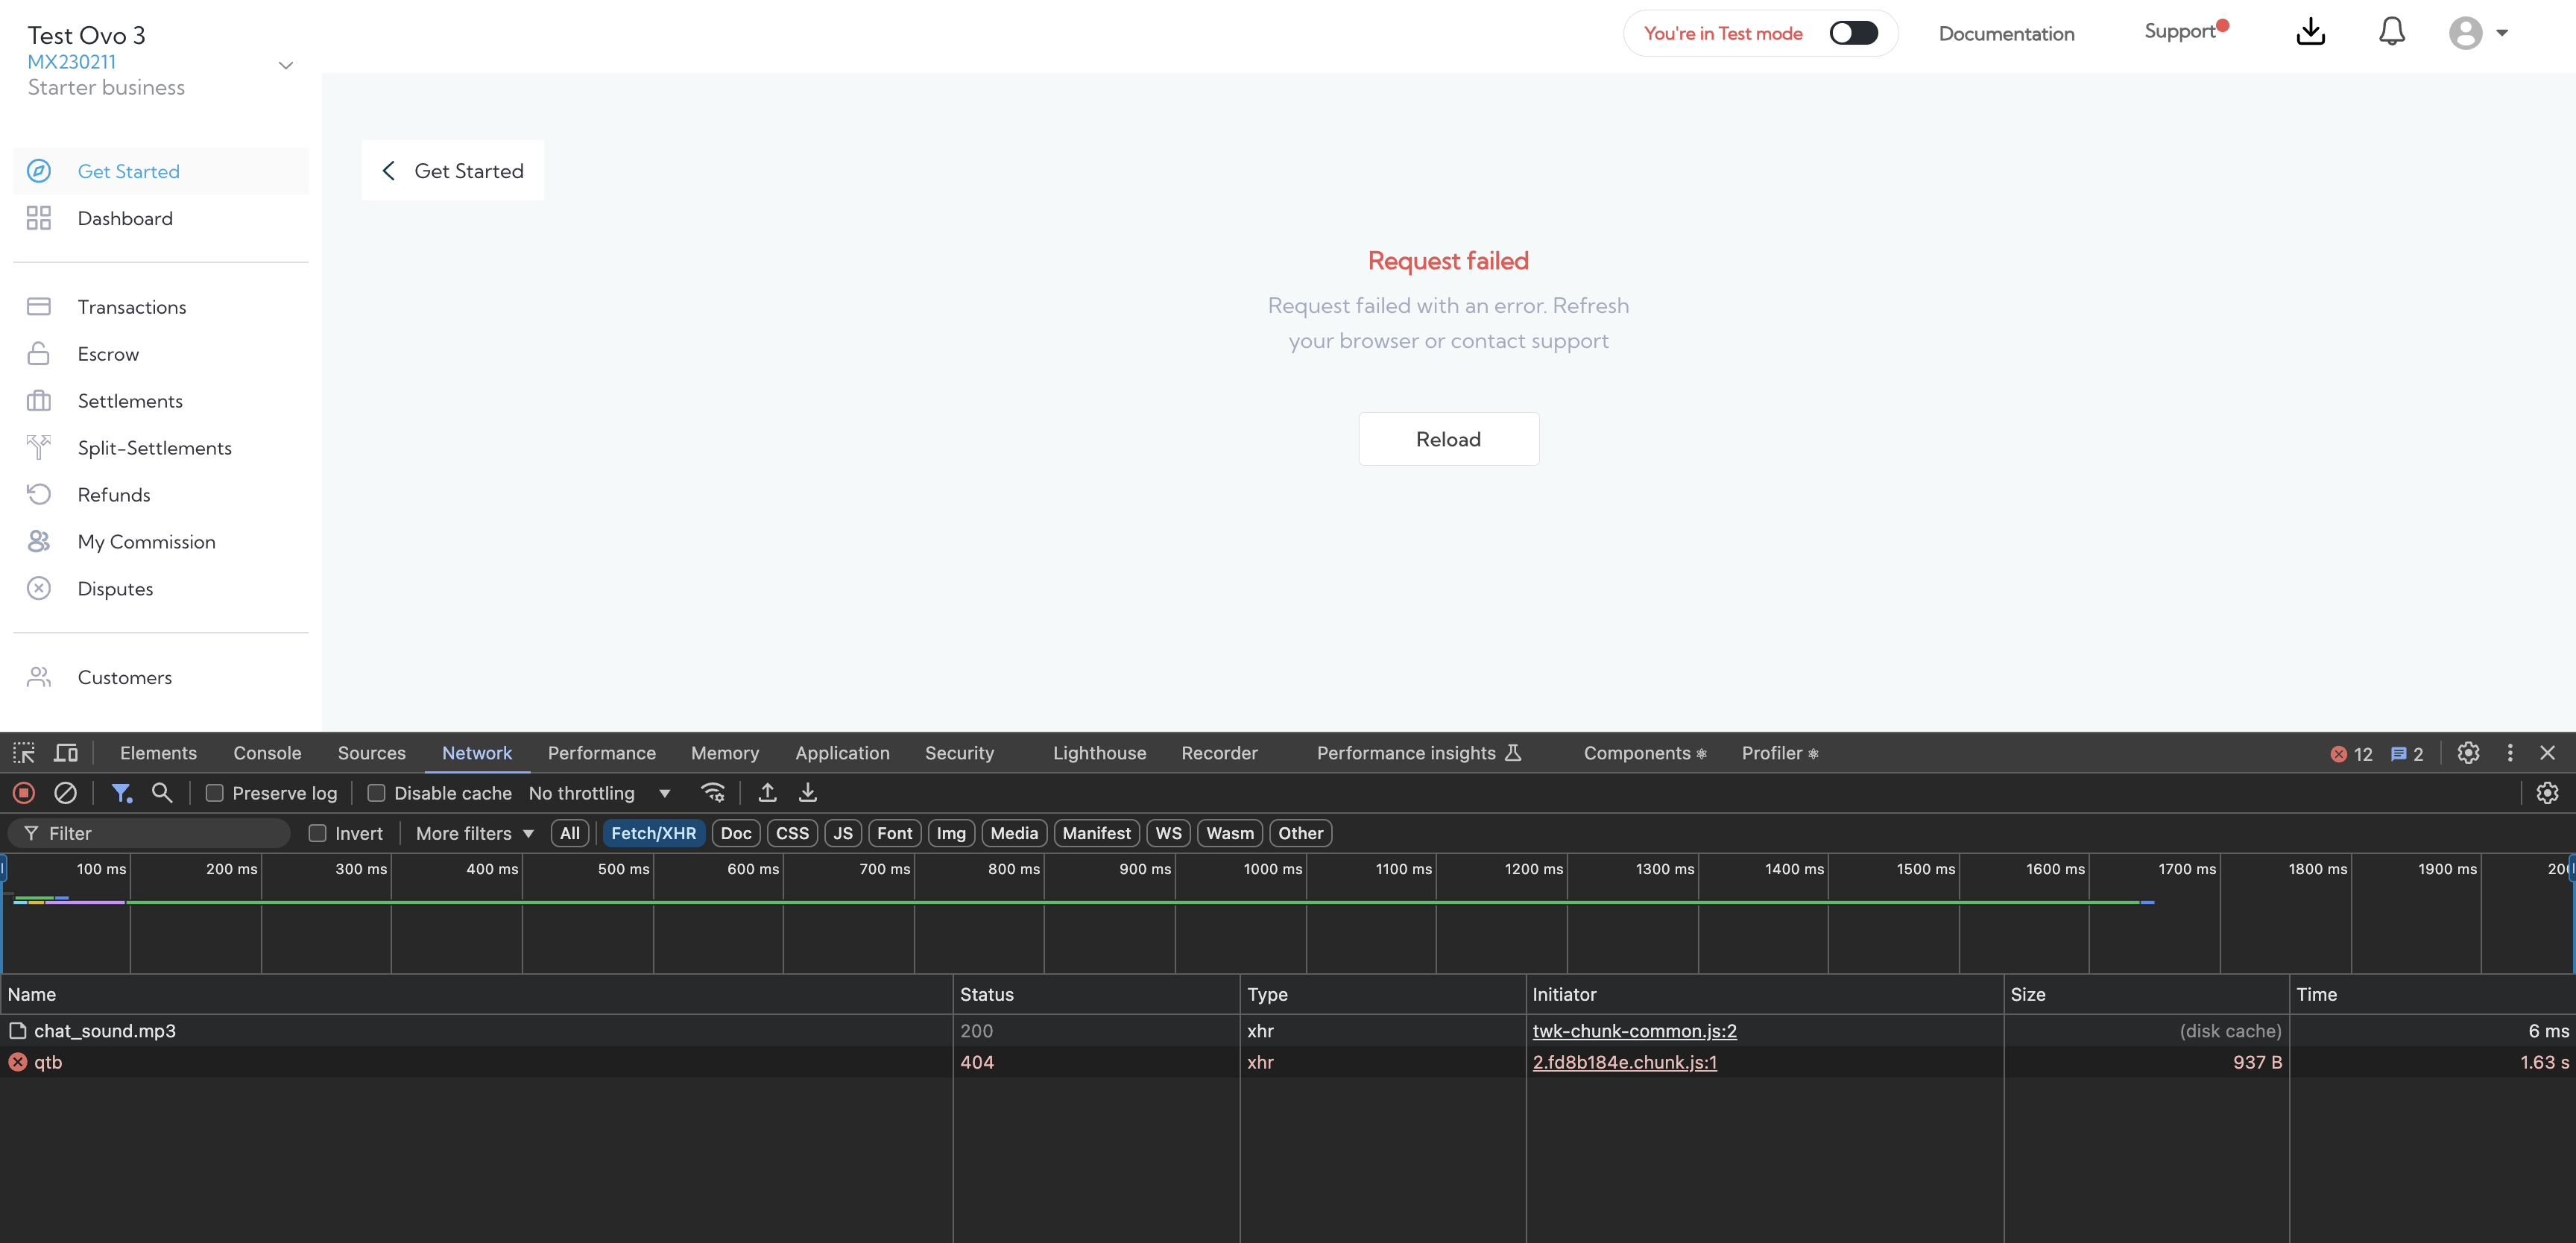Image resolution: width=2576 pixels, height=1243 pixels.
Task: Clear the network log
Action: coord(65,793)
